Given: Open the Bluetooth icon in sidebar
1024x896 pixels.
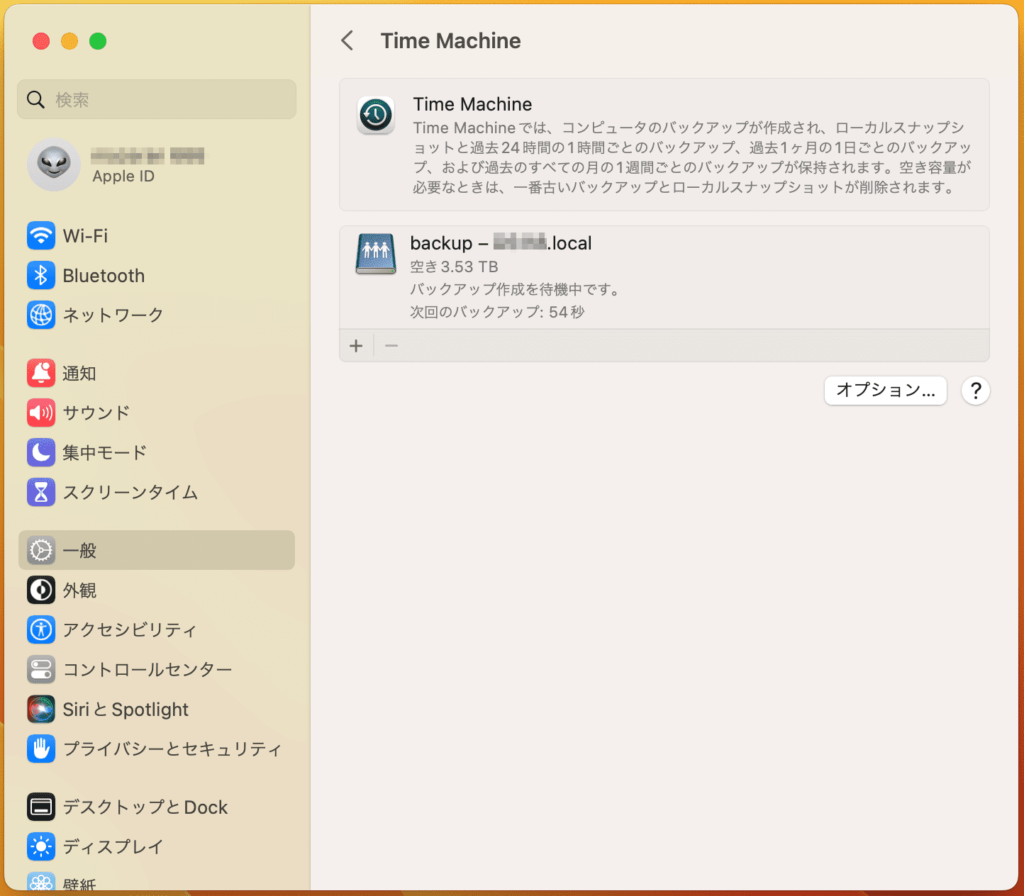Looking at the screenshot, I should 40,276.
